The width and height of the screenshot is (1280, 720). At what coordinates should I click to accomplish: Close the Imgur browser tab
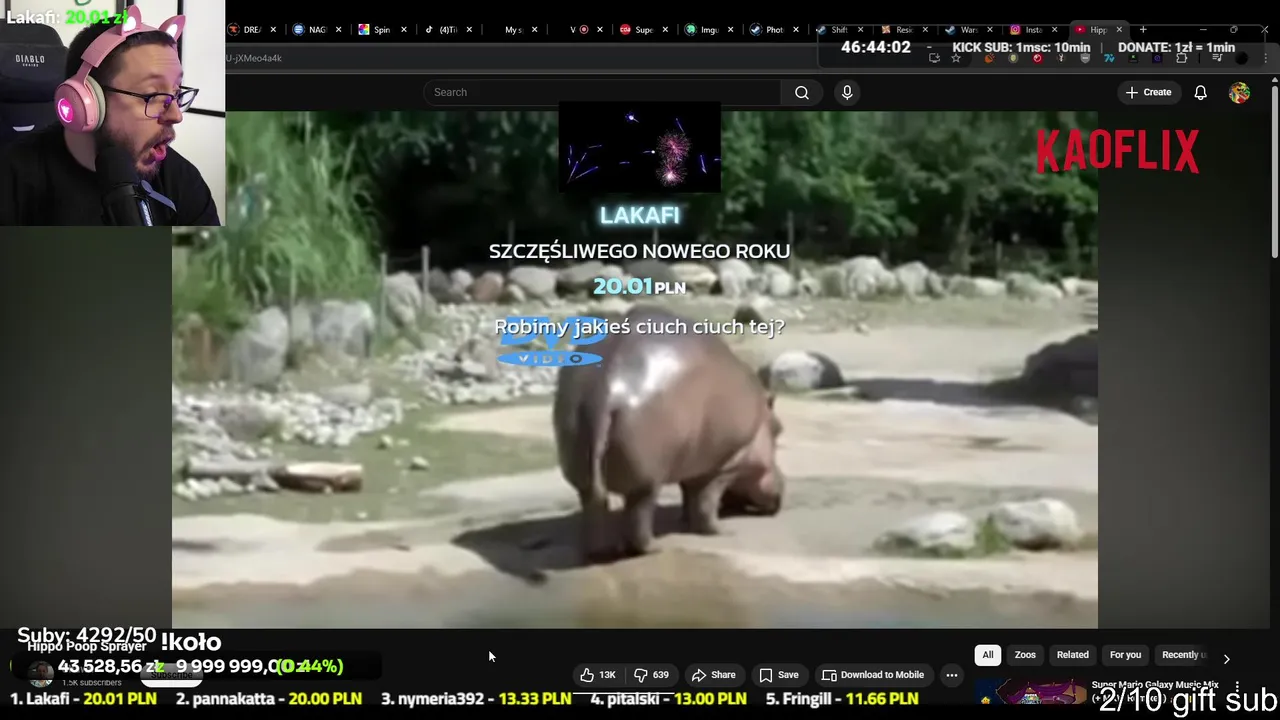click(731, 30)
